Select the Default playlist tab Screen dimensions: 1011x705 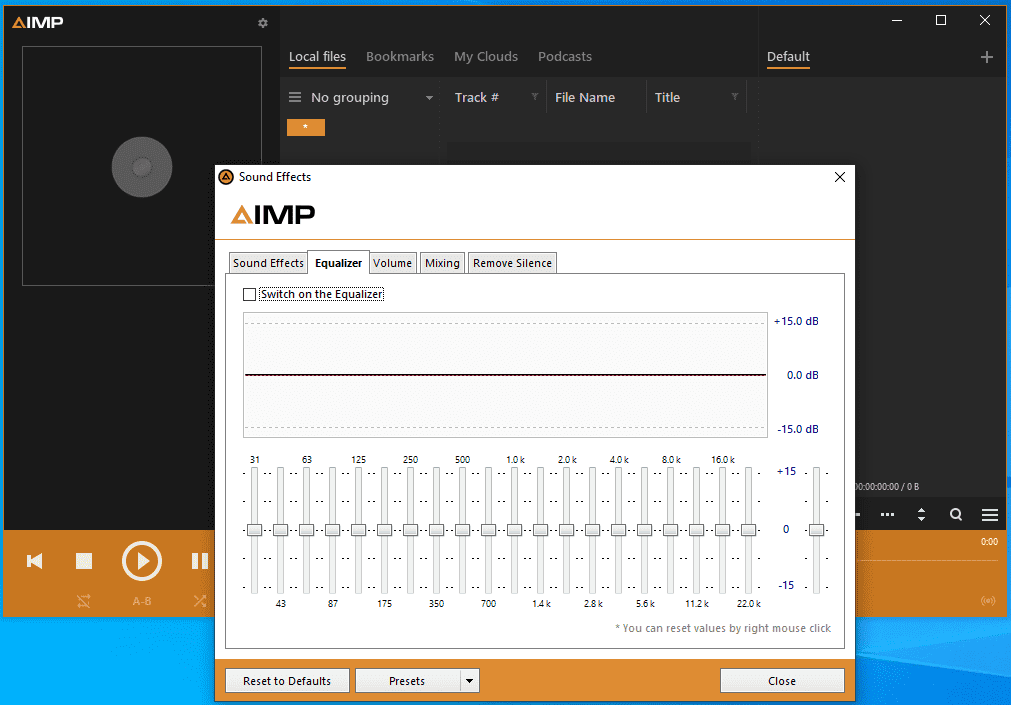[788, 57]
